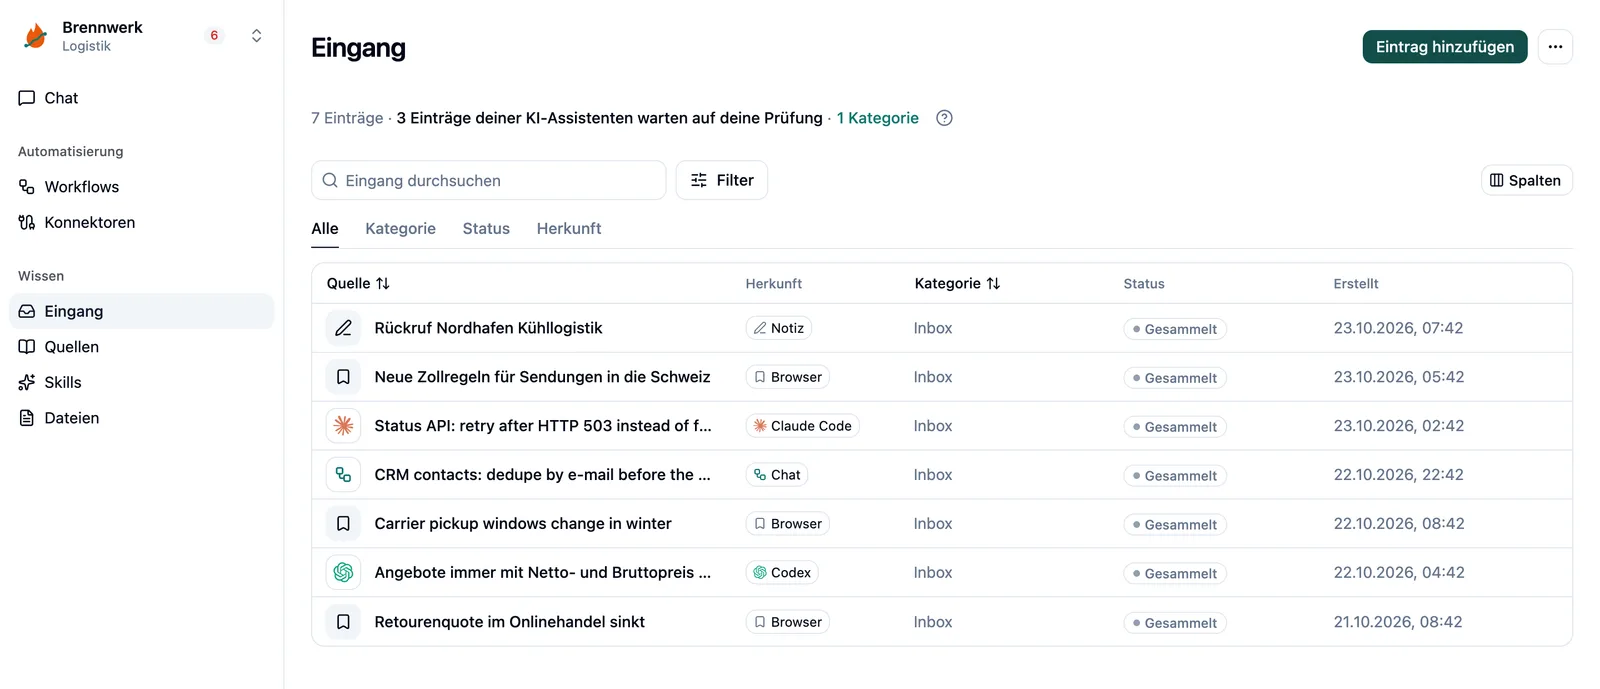This screenshot has width=1600, height=689.
Task: Click the Chat origin tag in CRM row
Action: [777, 475]
